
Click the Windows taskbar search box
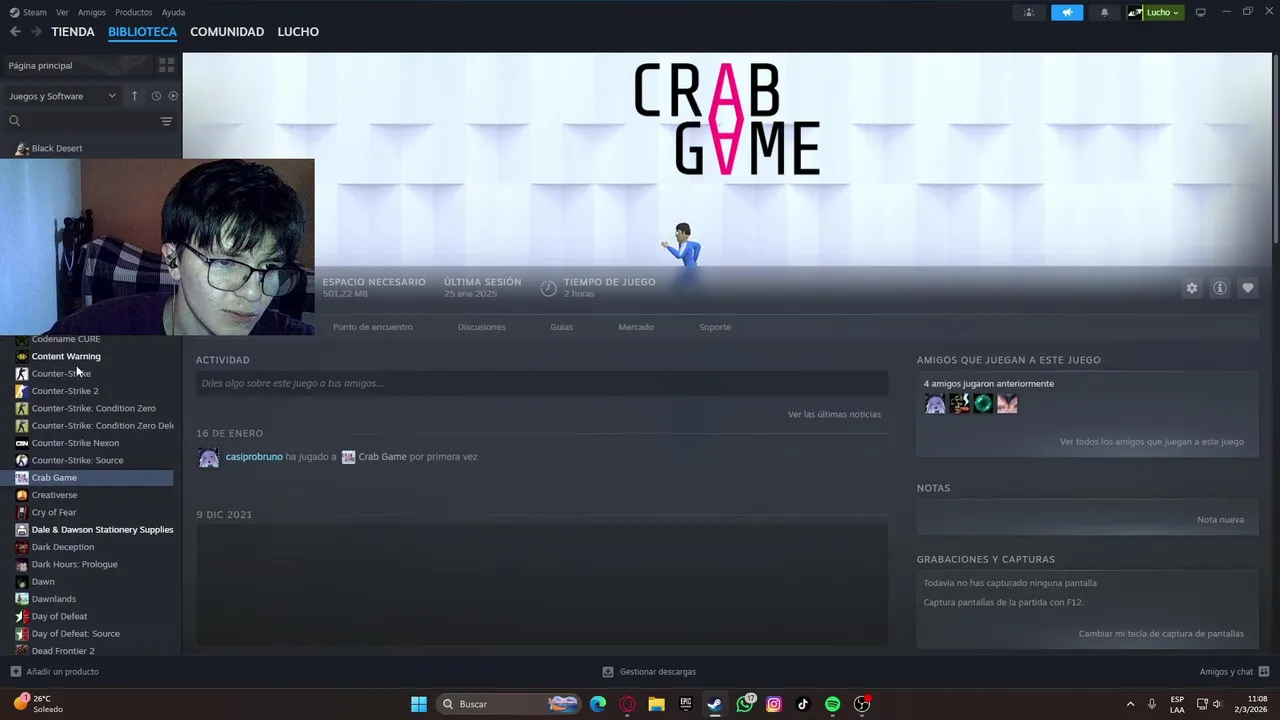coord(509,704)
